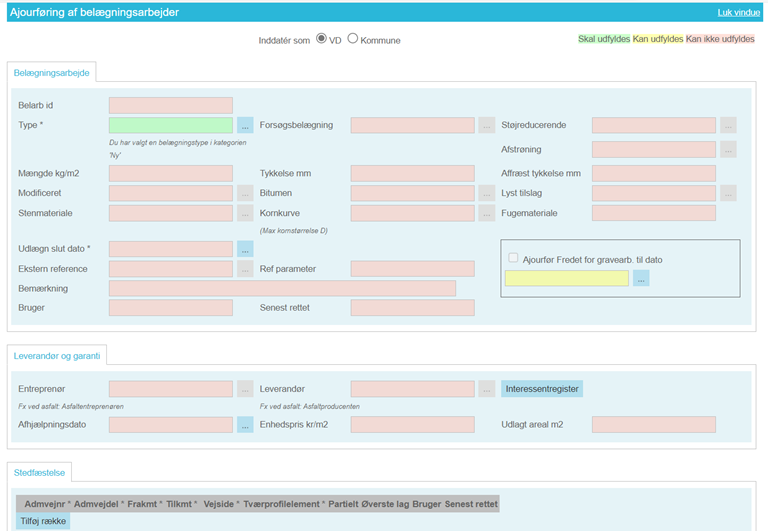Open date picker for Afhjælpningsdato
The width and height of the screenshot is (768, 531).
(245, 425)
